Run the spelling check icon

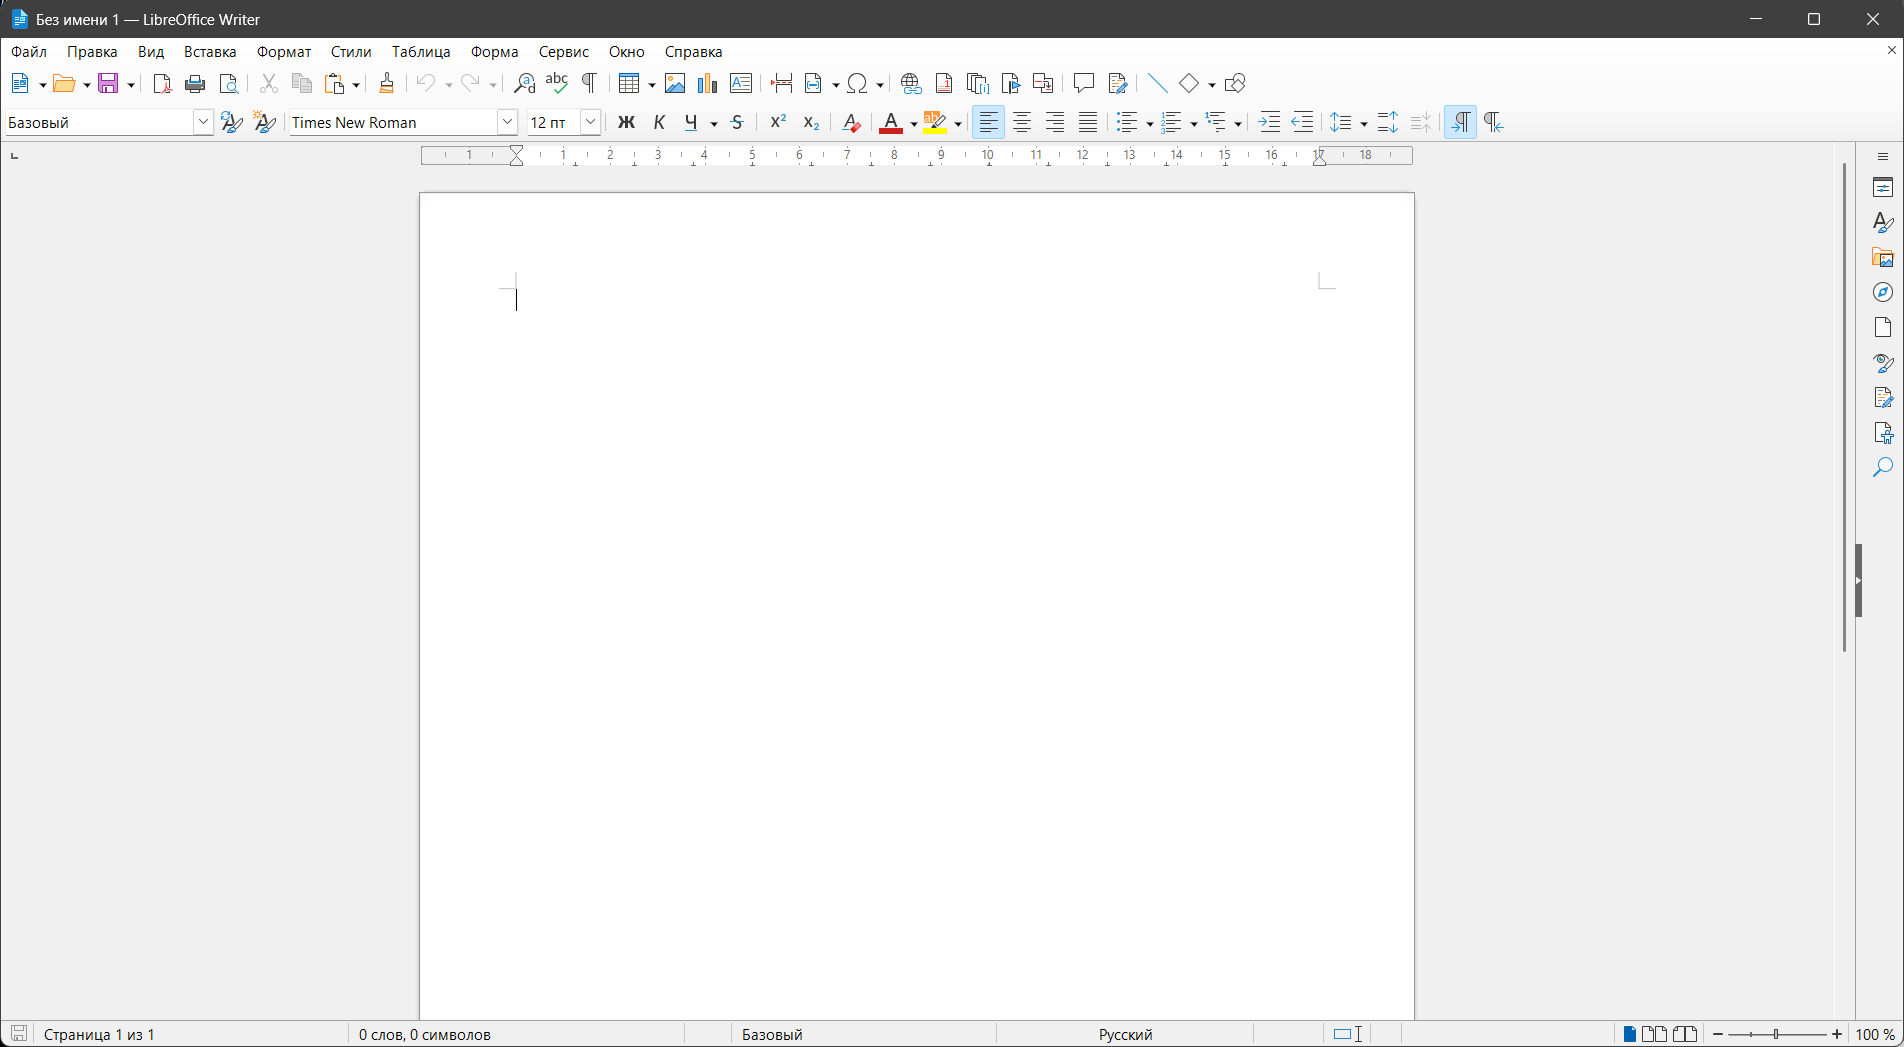[x=557, y=84]
